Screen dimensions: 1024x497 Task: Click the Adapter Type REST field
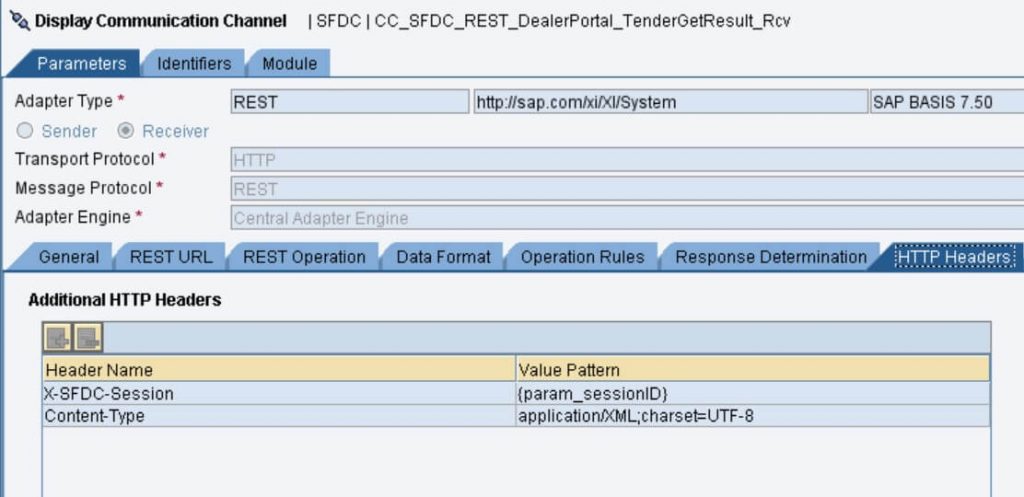pyautogui.click(x=349, y=102)
